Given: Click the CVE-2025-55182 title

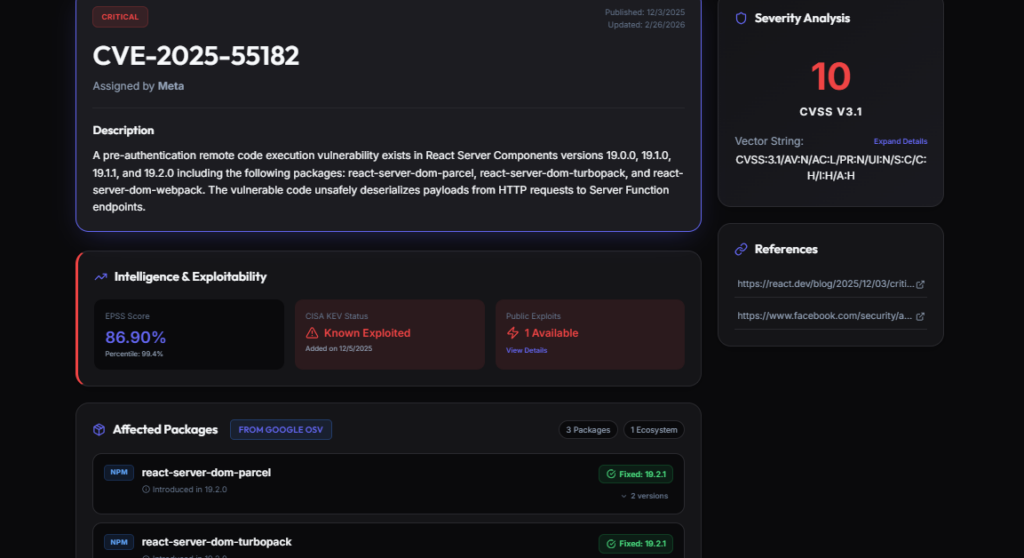Looking at the screenshot, I should [x=196, y=56].
